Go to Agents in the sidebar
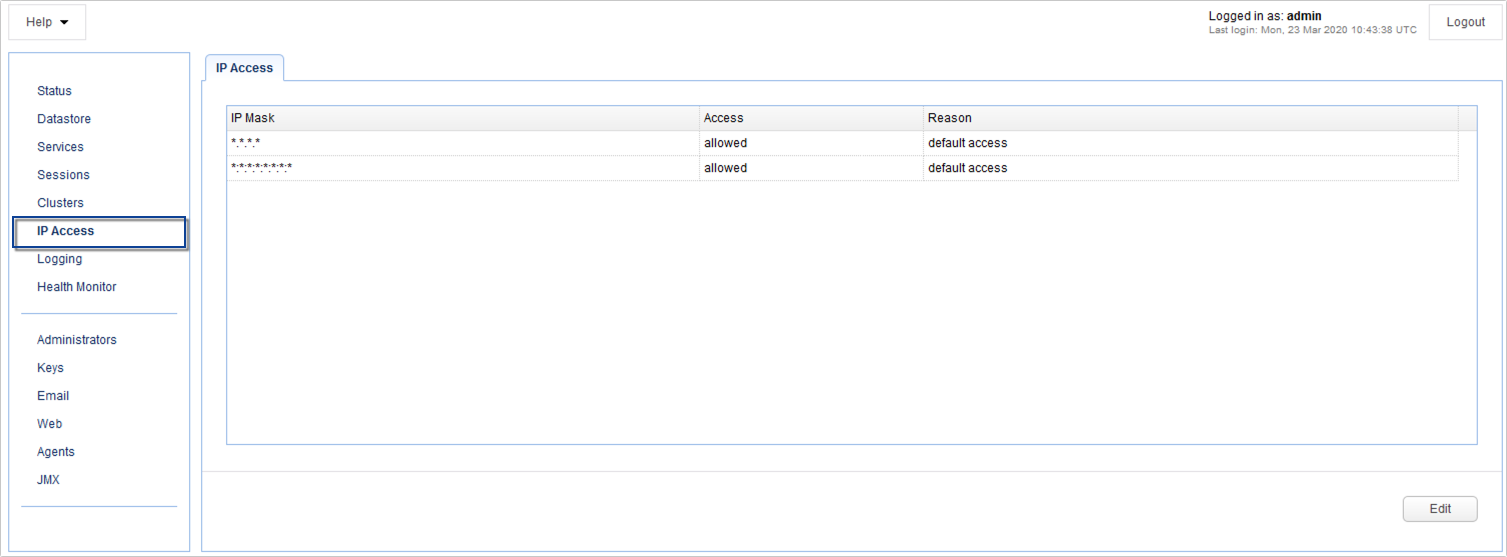This screenshot has height=557, width=1507. 56,452
